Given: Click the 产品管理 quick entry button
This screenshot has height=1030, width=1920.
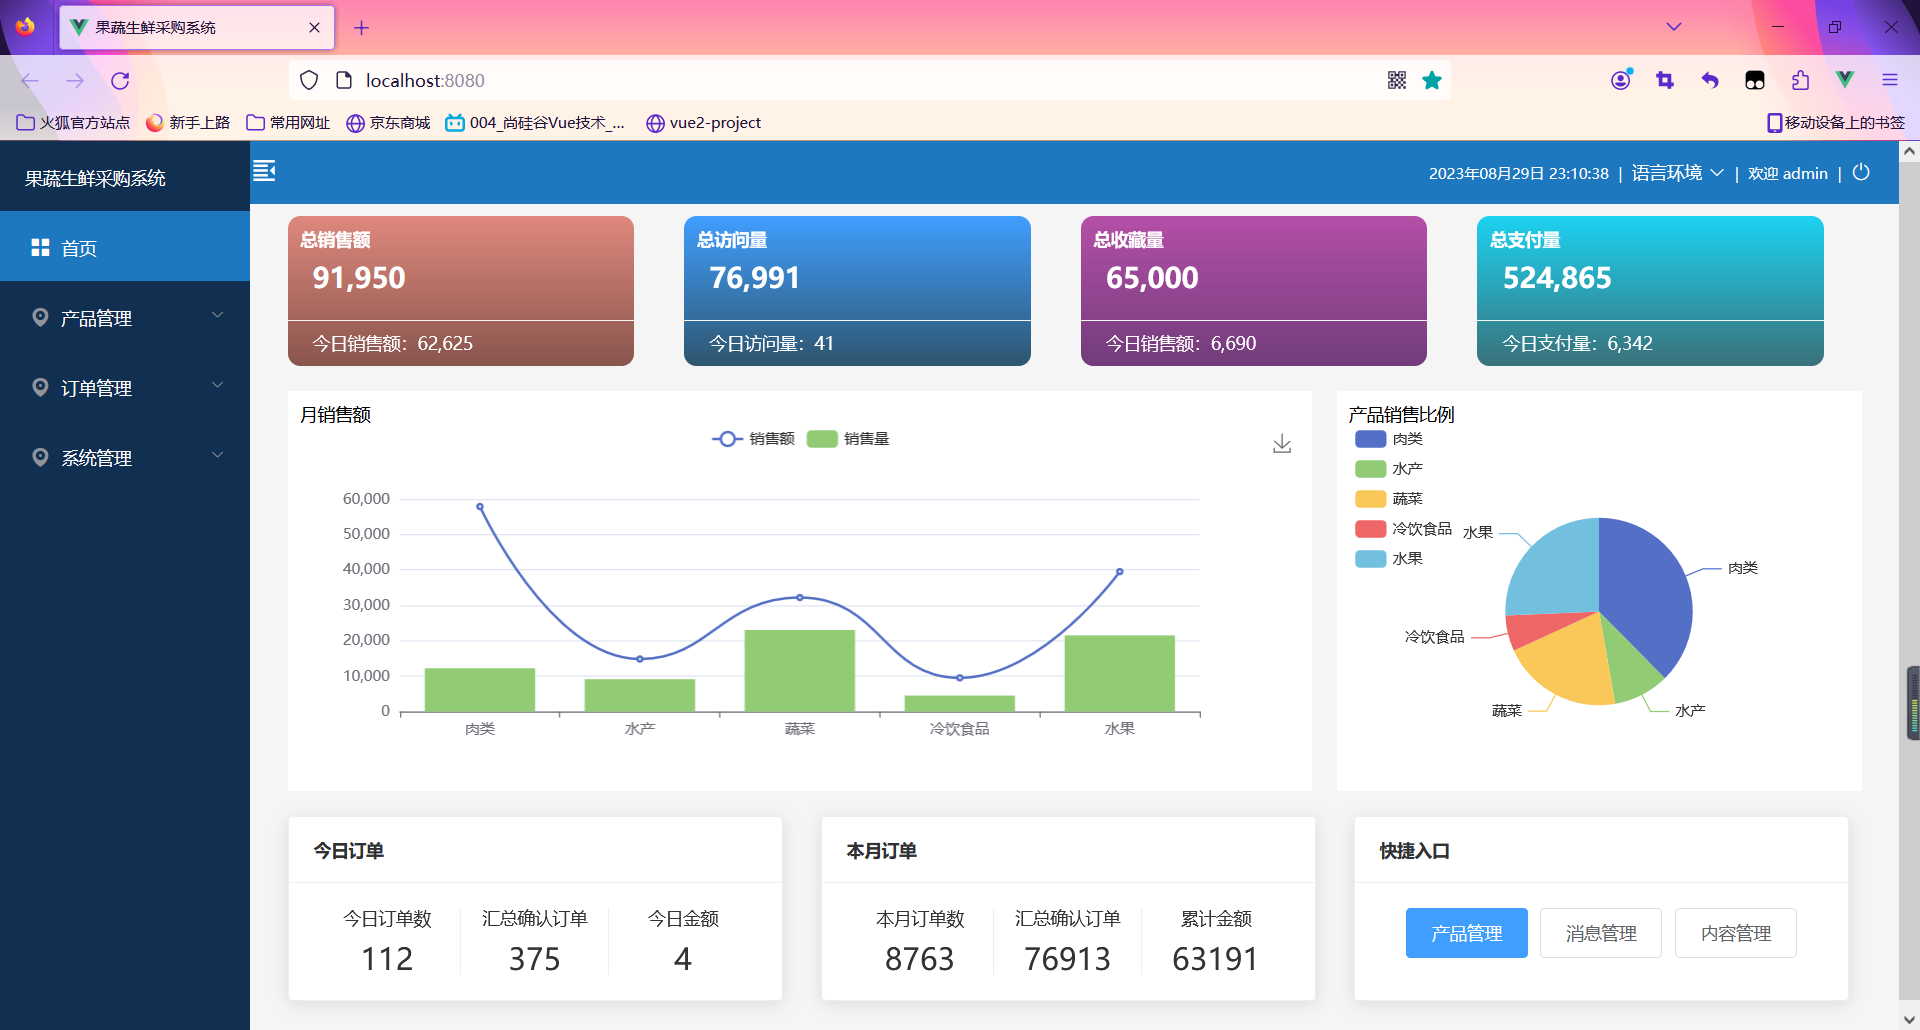Looking at the screenshot, I should [x=1466, y=933].
